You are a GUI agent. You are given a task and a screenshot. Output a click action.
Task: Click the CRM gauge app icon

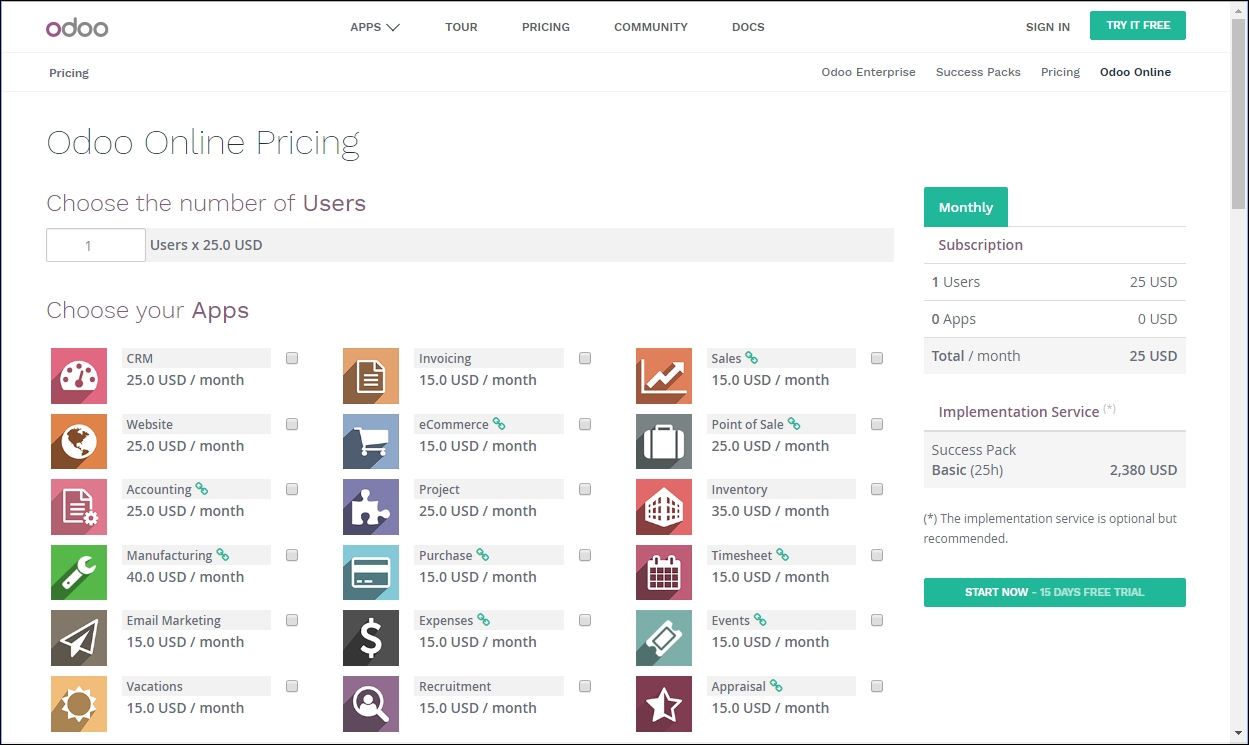79,376
